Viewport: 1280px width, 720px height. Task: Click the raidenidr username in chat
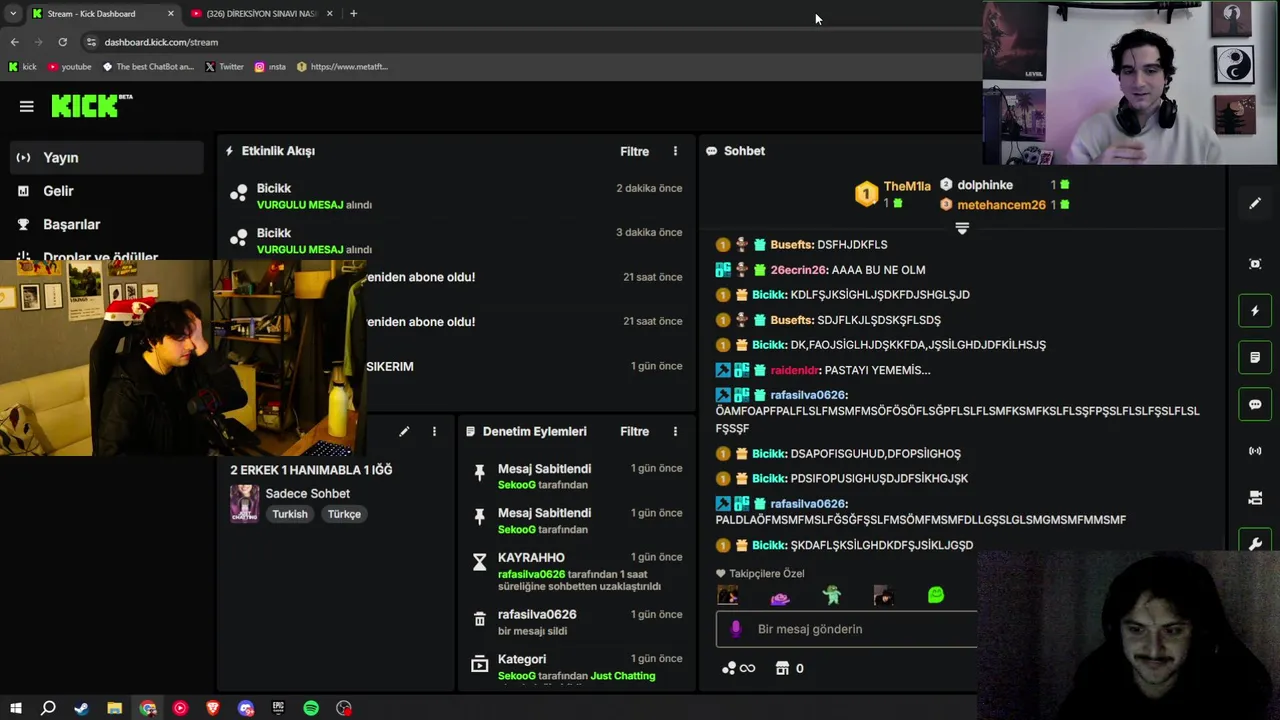pos(794,370)
